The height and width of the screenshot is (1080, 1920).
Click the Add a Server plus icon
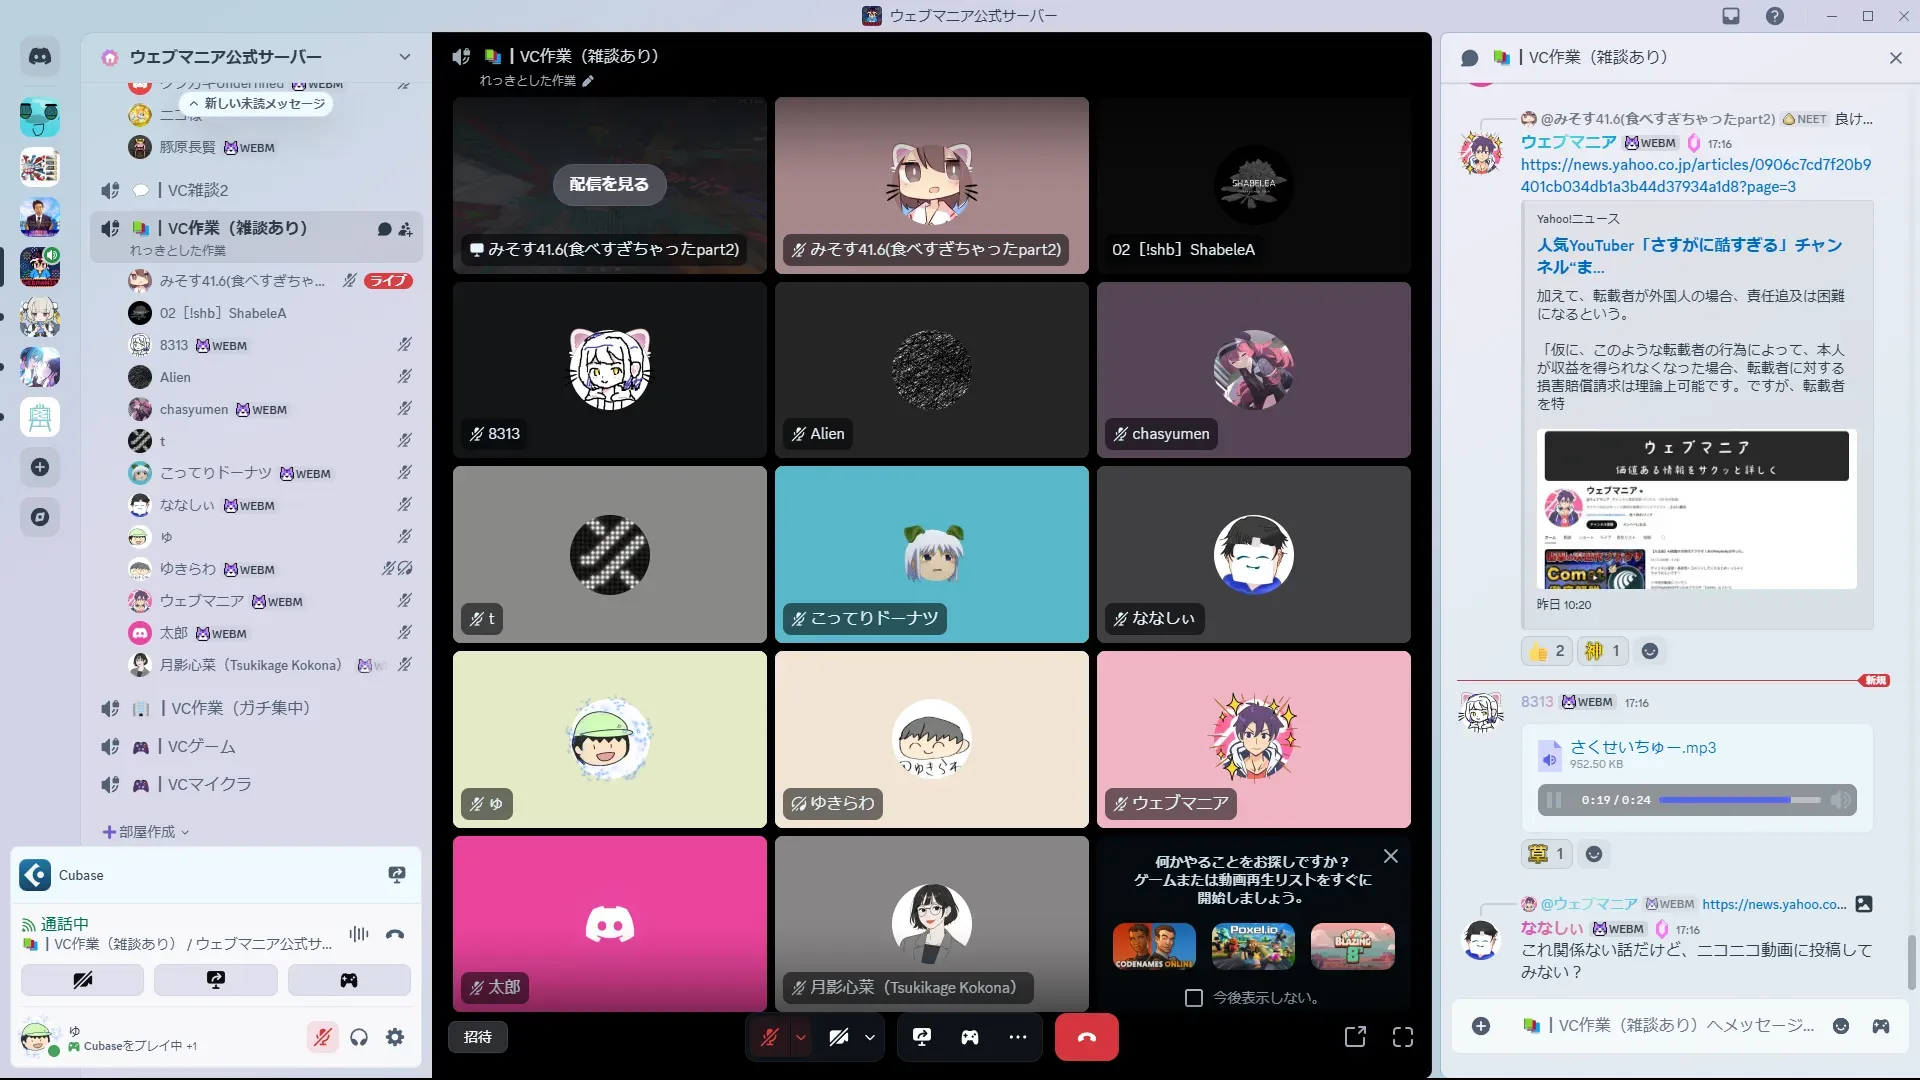point(40,467)
